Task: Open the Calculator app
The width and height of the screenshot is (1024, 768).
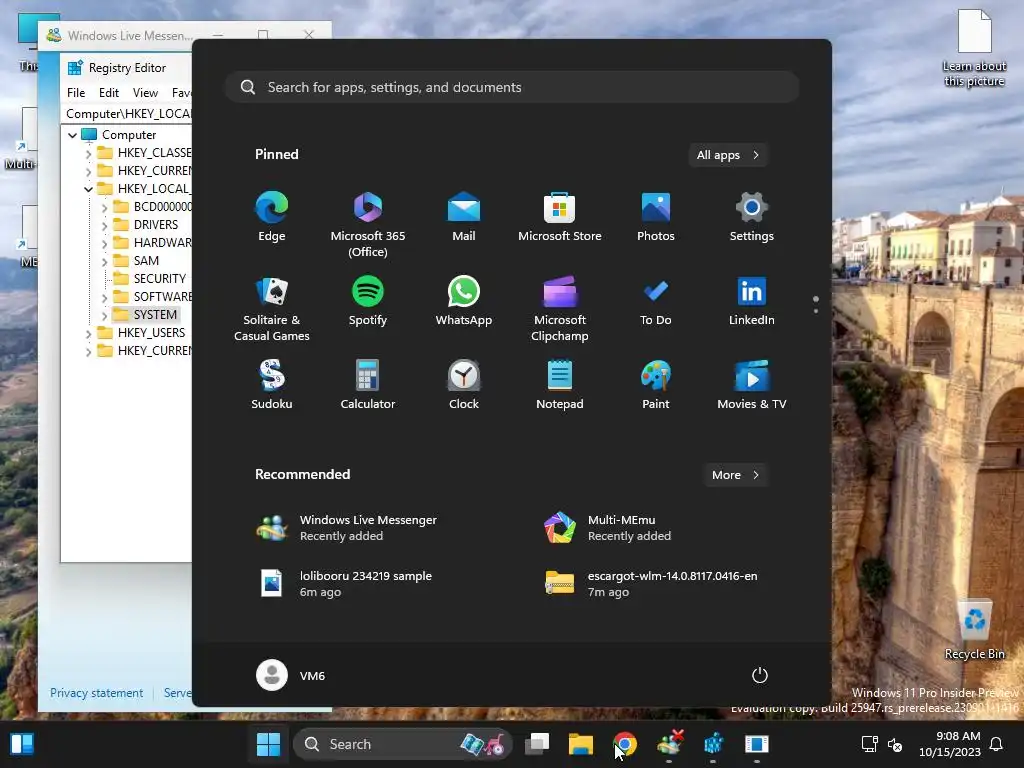Action: click(x=368, y=385)
